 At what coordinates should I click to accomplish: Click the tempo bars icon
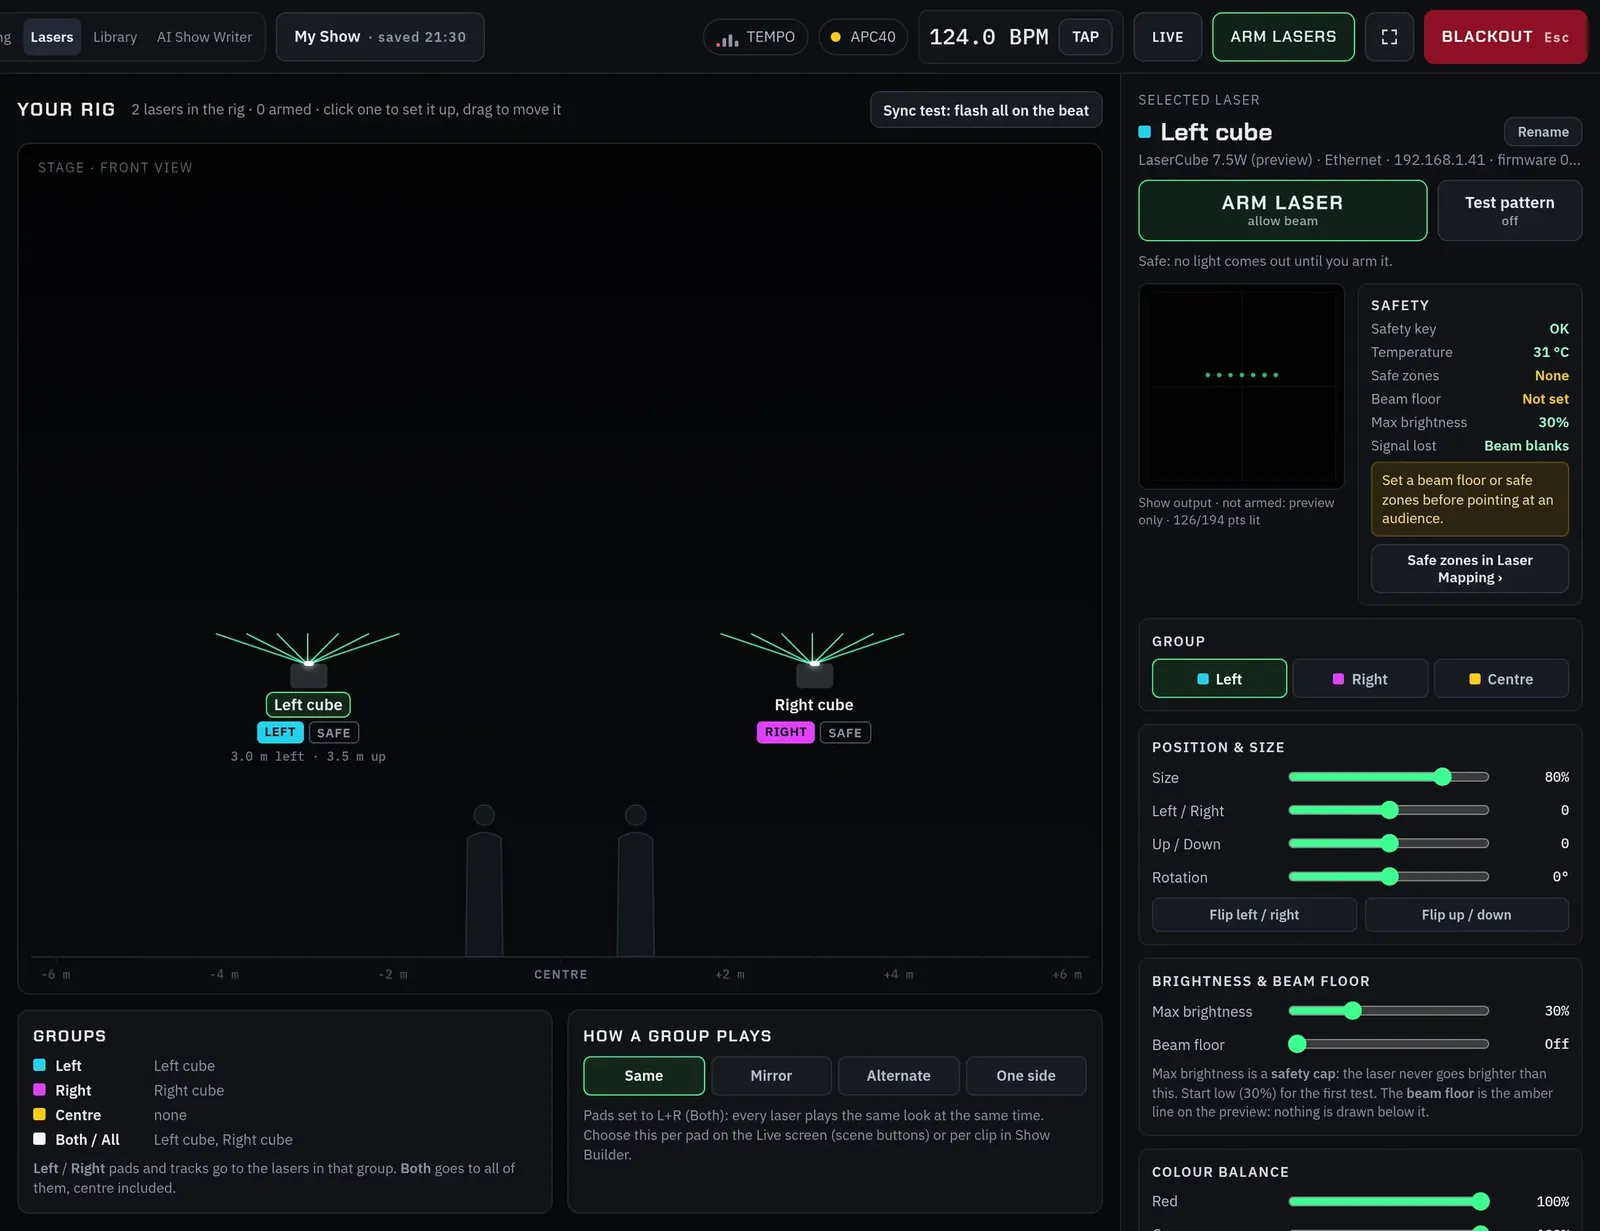click(x=727, y=38)
